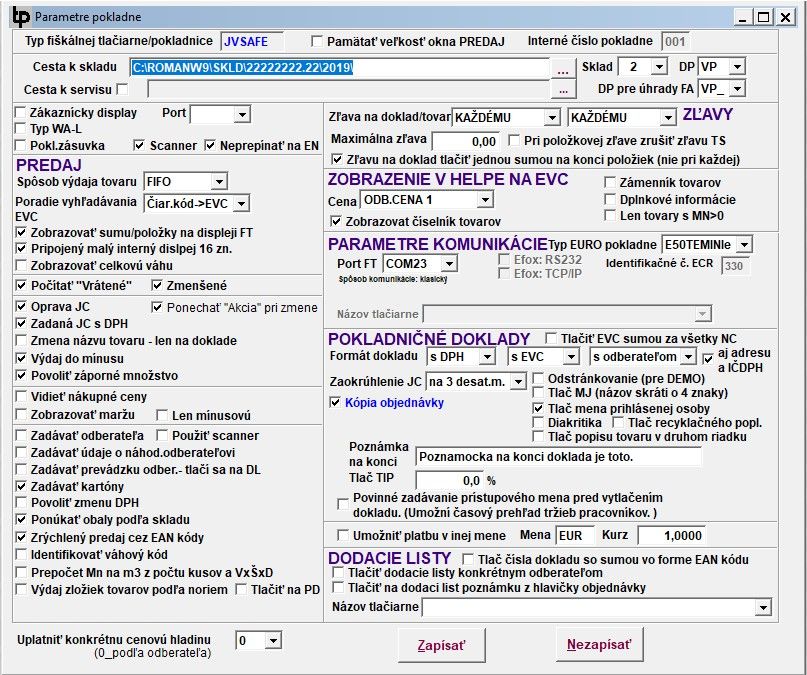Screen dimensions: 807x675
Task: Enable Tlačiť EVC sumou za všetky NC
Action: coord(551,339)
